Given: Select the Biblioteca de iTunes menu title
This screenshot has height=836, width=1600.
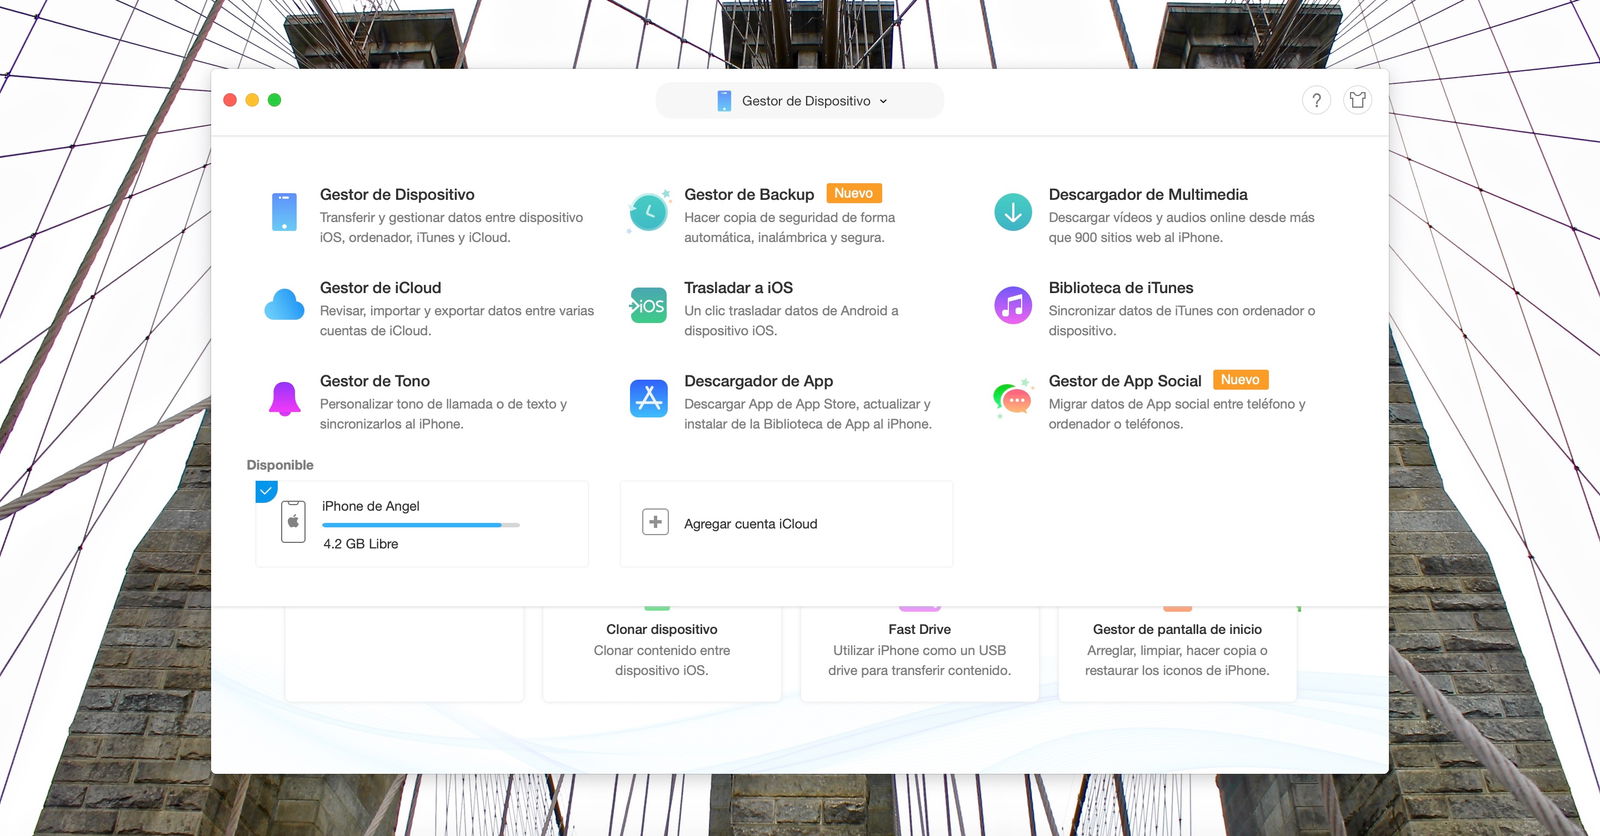Looking at the screenshot, I should [x=1121, y=288].
